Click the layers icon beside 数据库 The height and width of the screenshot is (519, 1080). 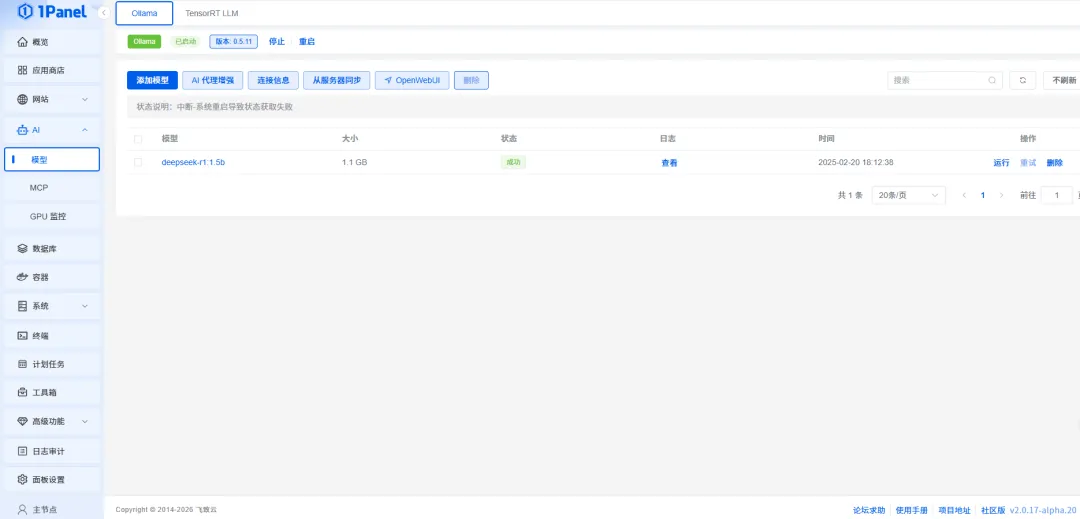tap(22, 248)
